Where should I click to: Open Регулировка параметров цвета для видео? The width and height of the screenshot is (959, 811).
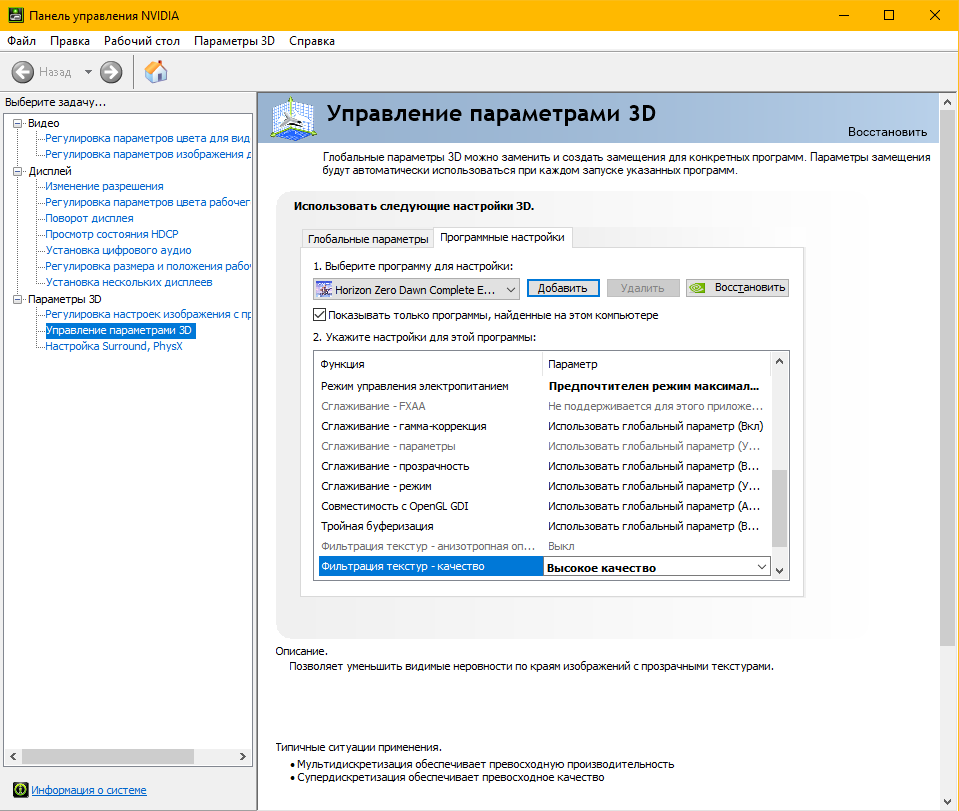[x=147, y=138]
